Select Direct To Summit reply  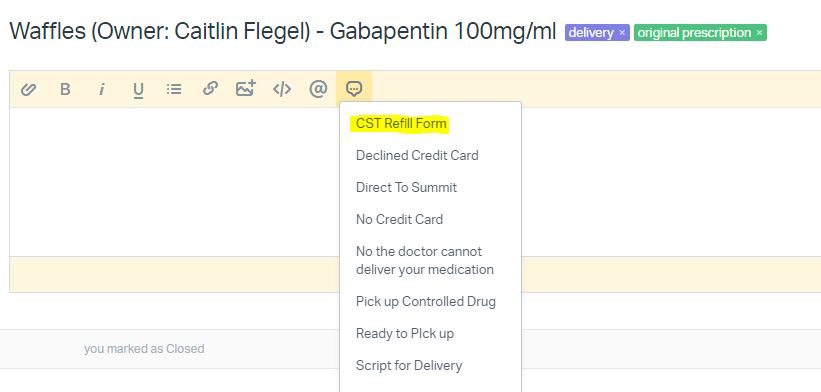tap(406, 187)
